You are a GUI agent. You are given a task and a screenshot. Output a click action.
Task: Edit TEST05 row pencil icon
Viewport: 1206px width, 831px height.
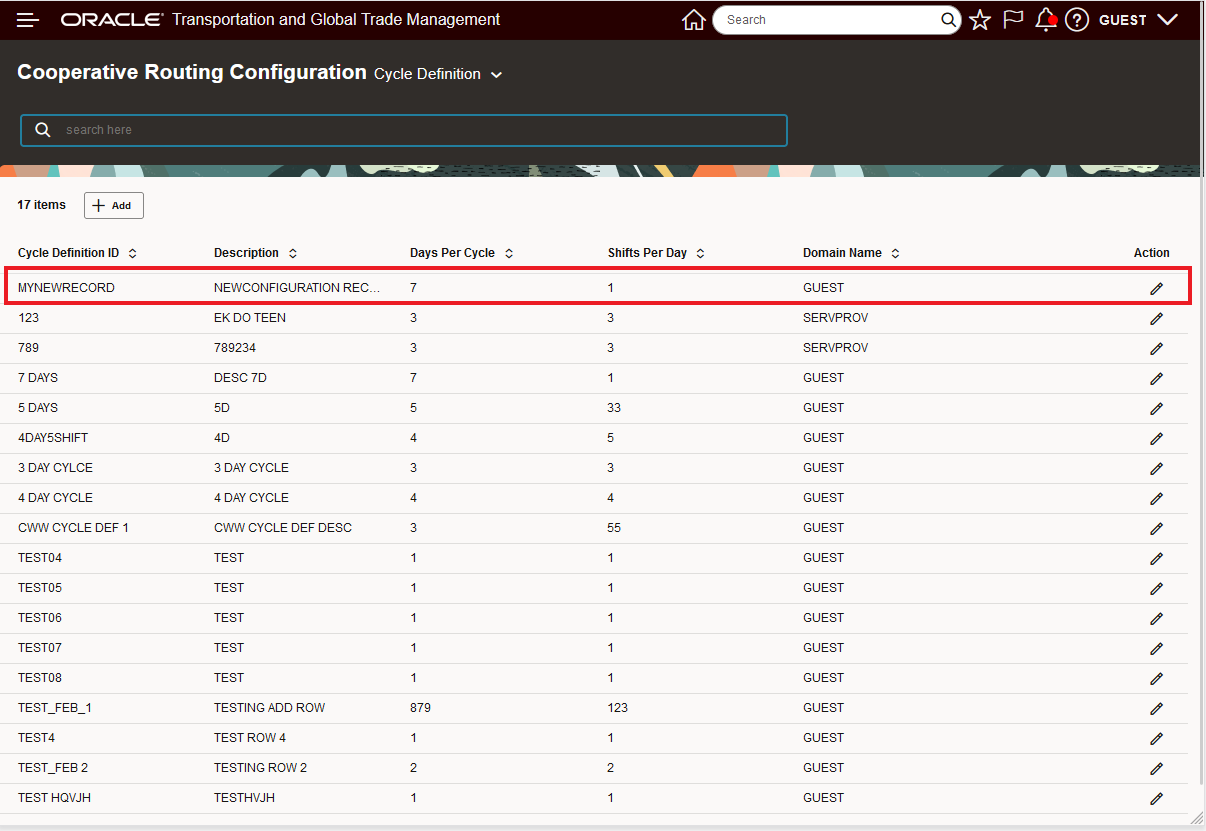[1157, 588]
